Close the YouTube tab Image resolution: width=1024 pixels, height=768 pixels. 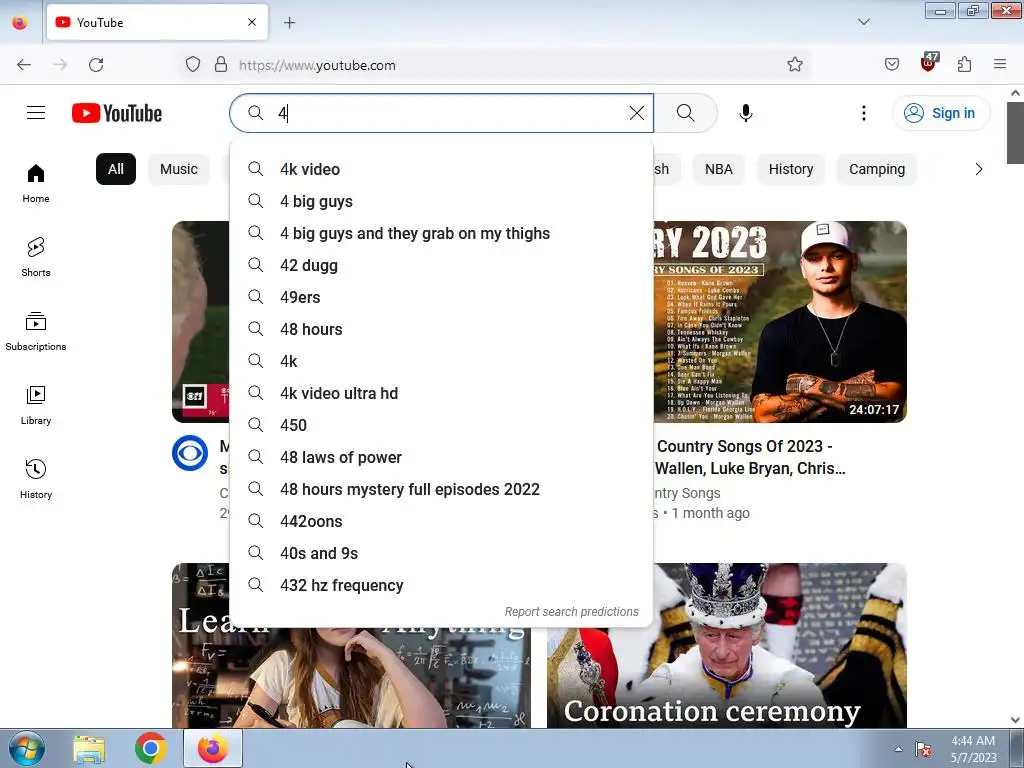tap(252, 22)
